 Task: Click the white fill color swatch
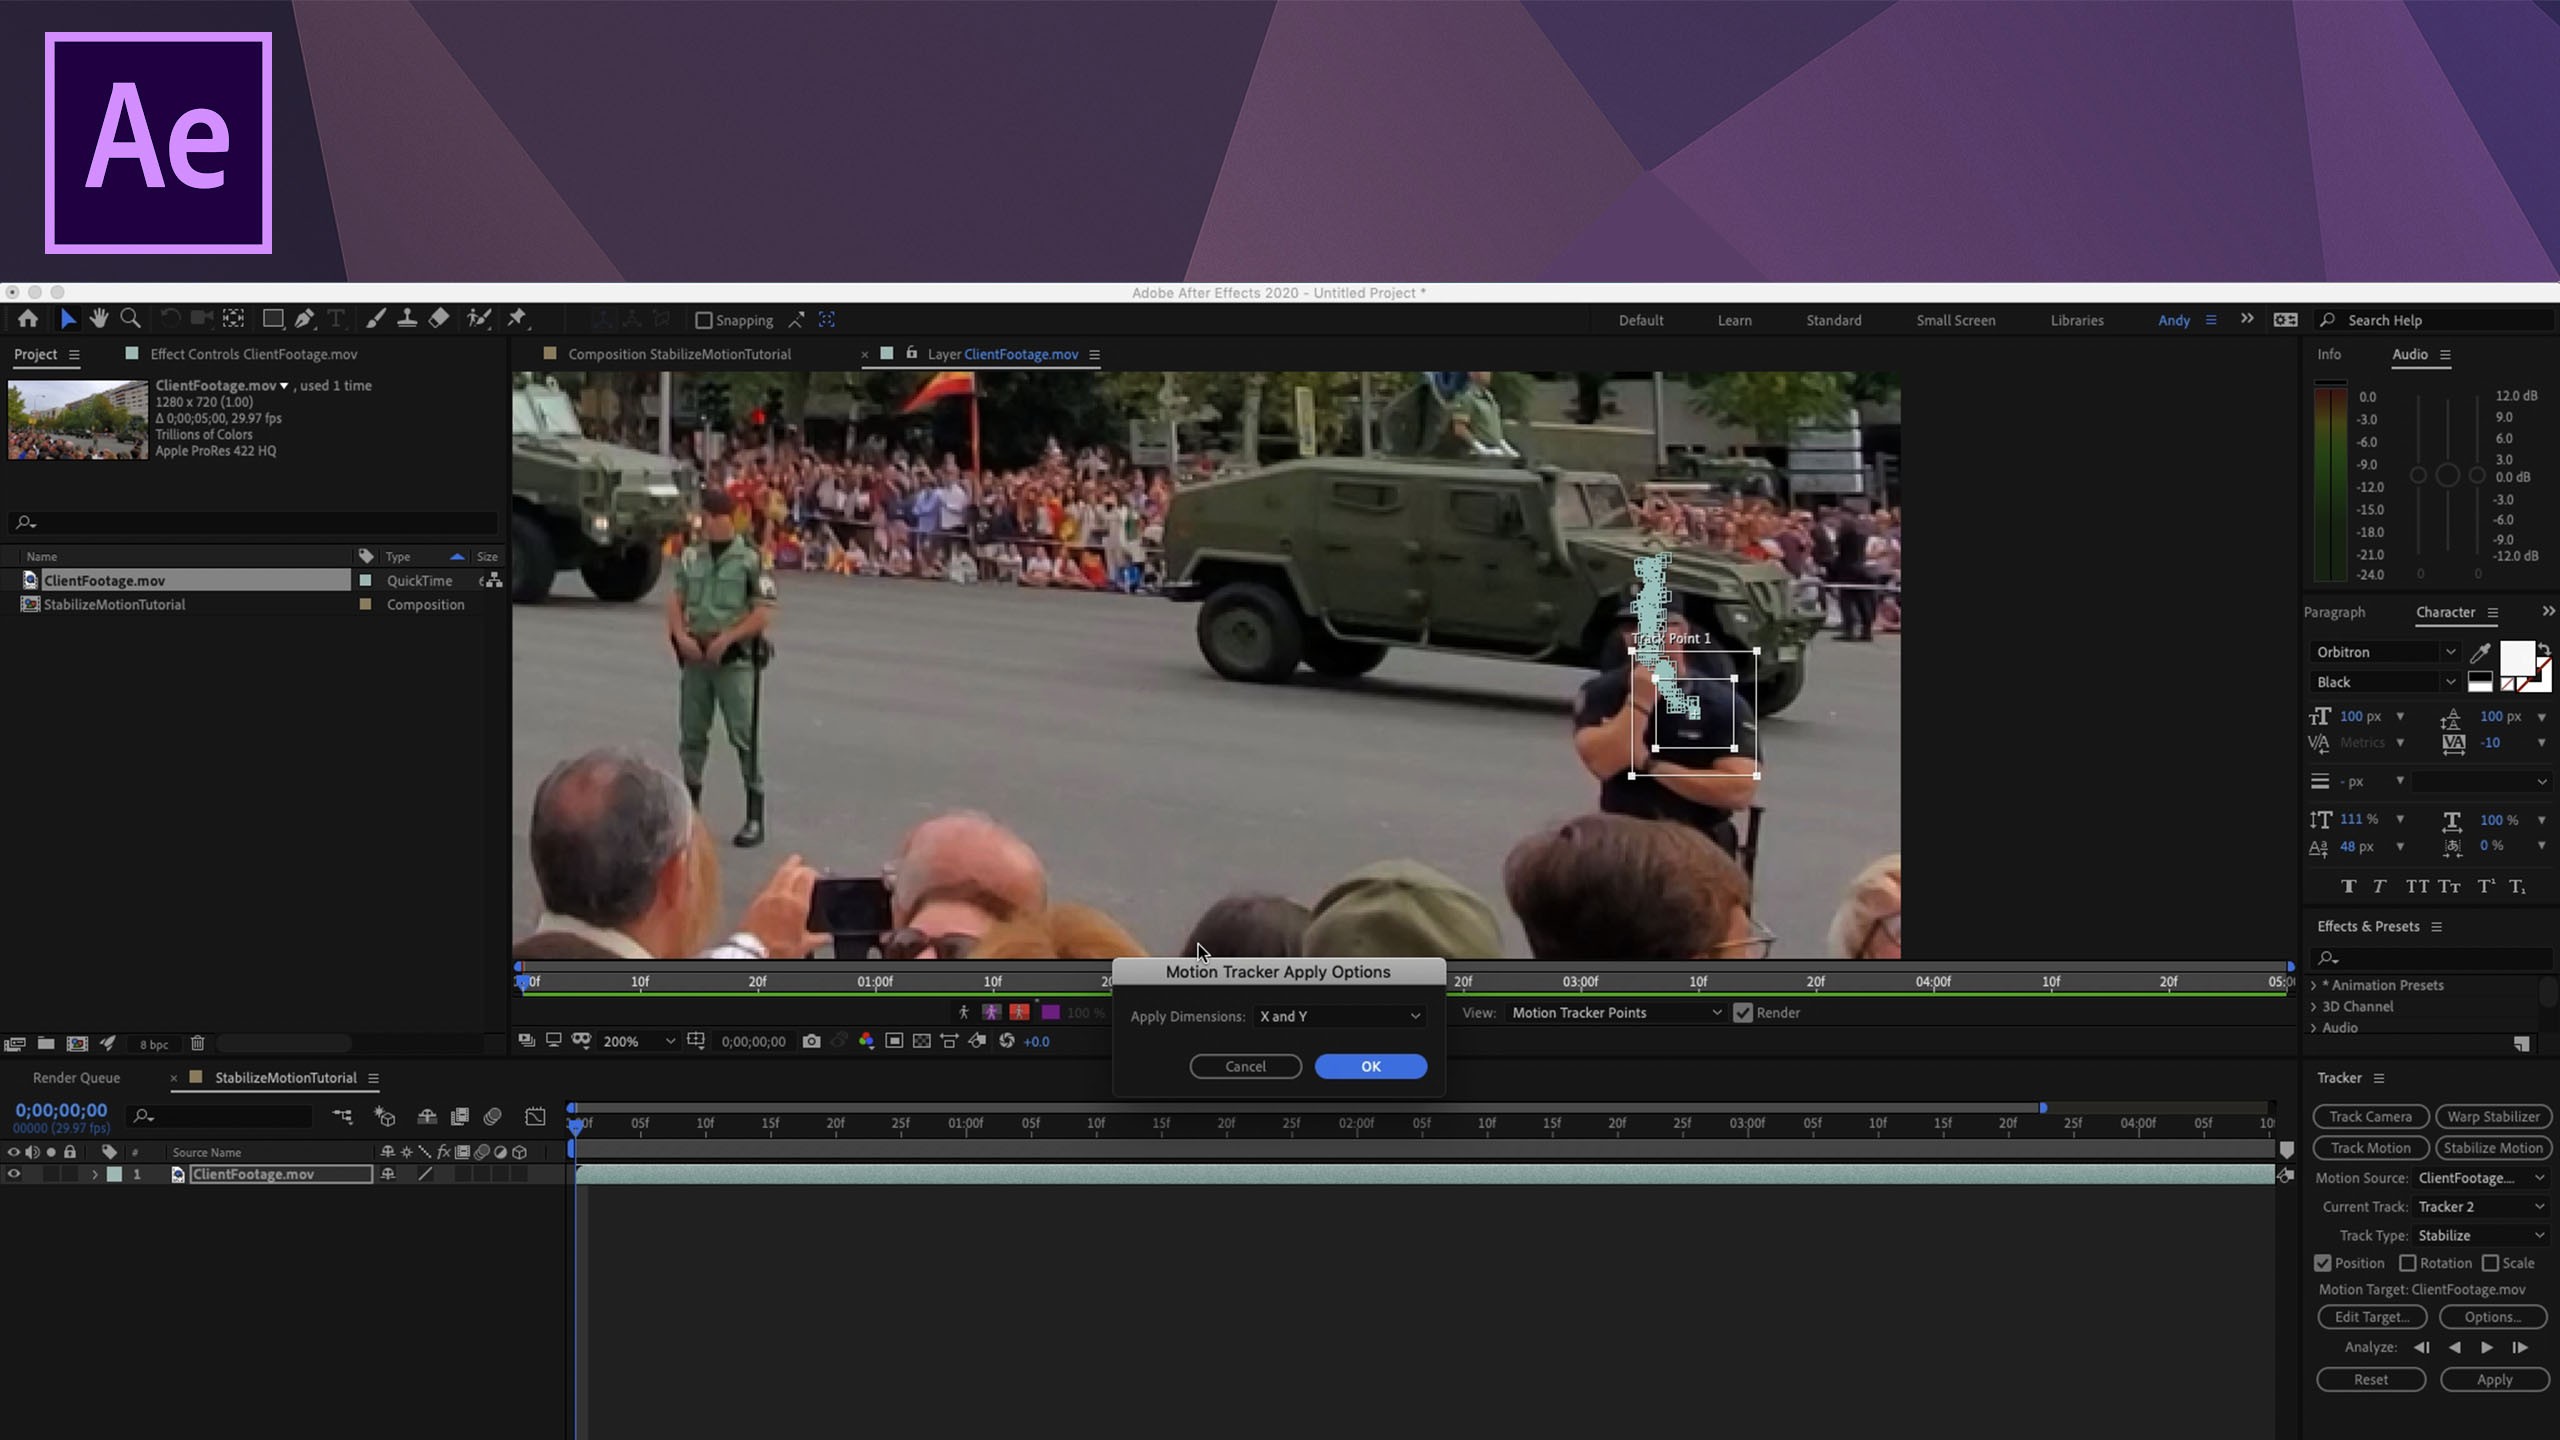[x=2516, y=659]
